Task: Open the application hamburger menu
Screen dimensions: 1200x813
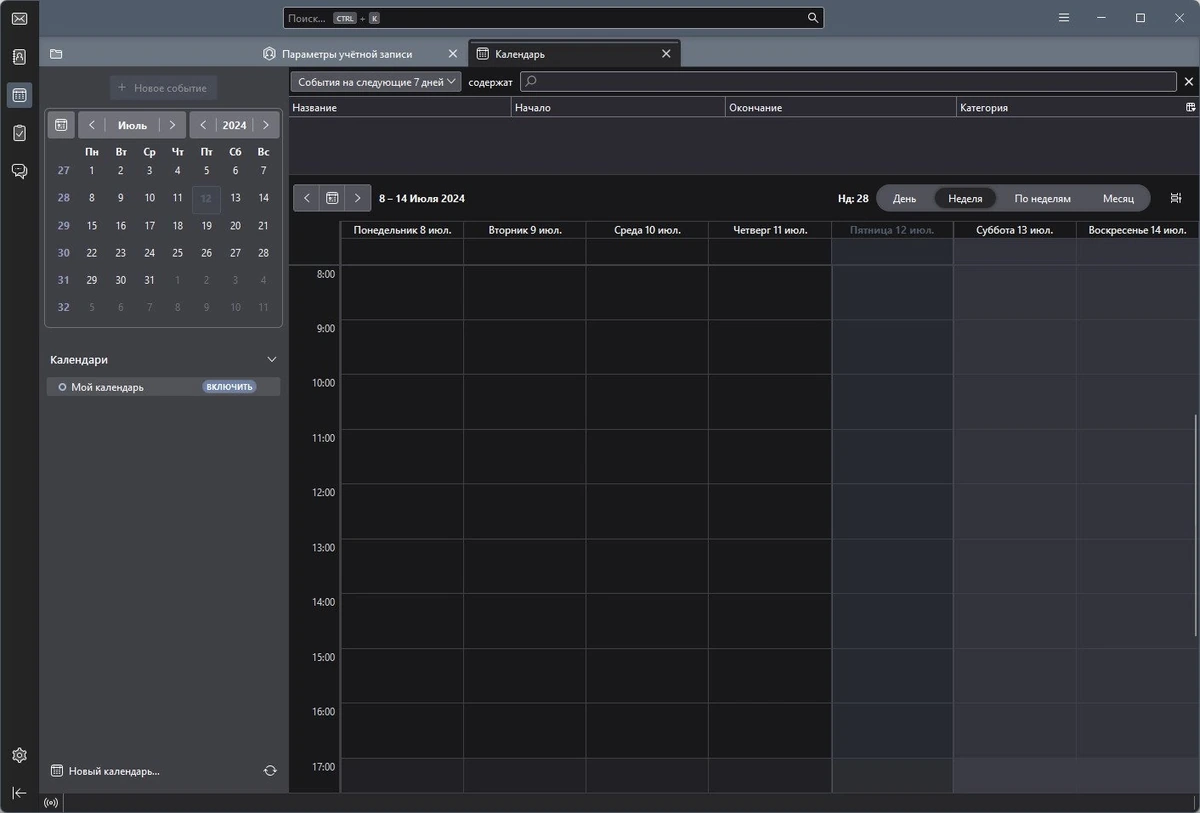Action: coord(1064,18)
